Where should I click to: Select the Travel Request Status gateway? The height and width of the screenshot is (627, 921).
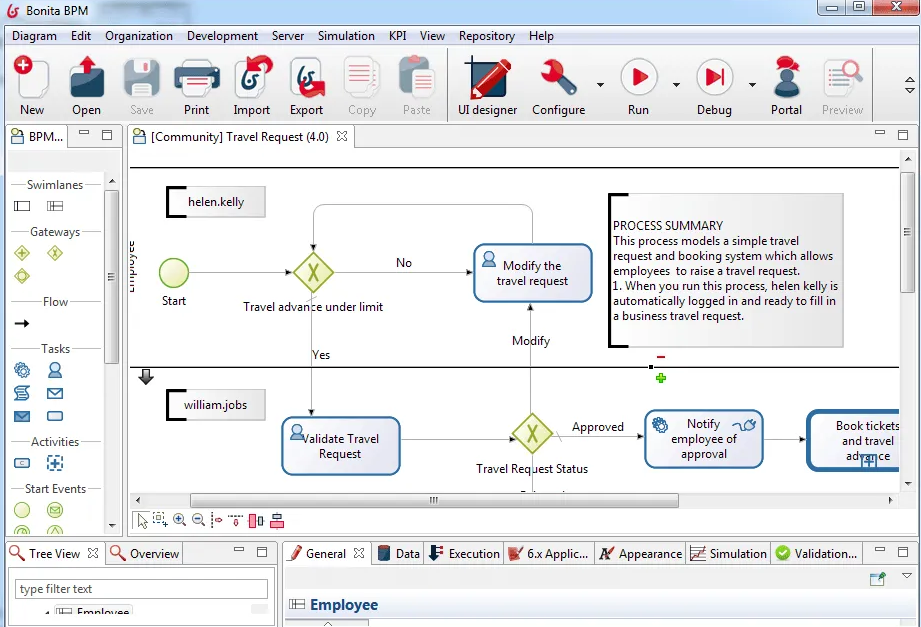tap(532, 434)
